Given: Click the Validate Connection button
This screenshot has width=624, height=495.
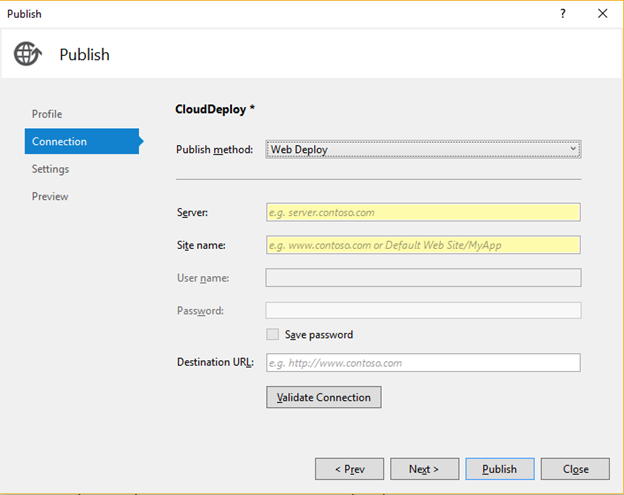Looking at the screenshot, I should coord(324,397).
